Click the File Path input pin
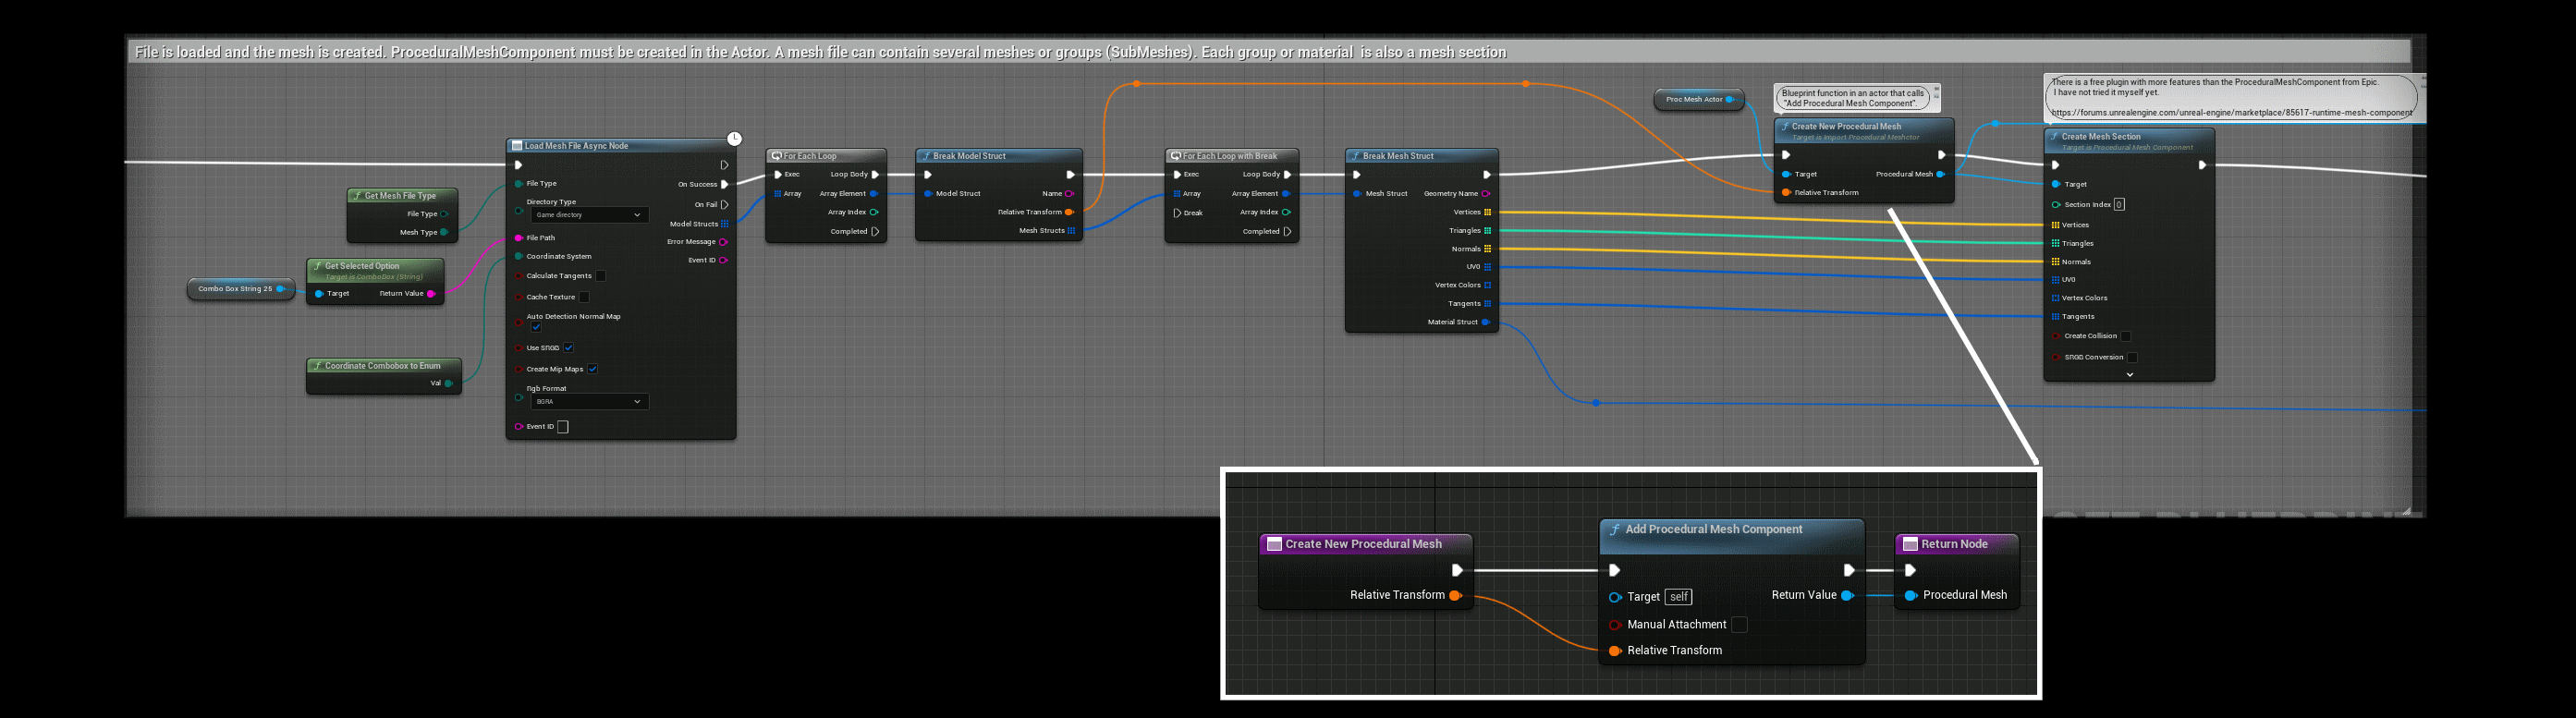2576x718 pixels. [x=518, y=238]
